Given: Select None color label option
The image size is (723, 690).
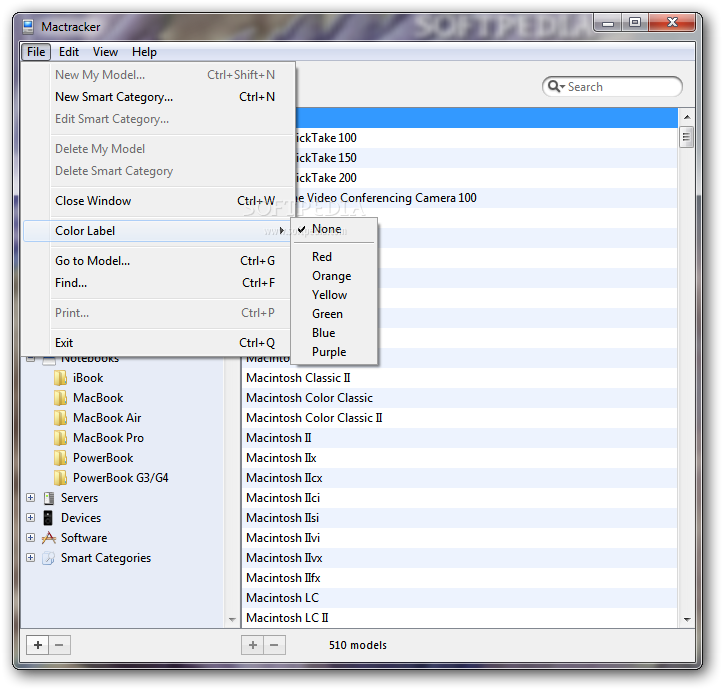Looking at the screenshot, I should tap(334, 229).
